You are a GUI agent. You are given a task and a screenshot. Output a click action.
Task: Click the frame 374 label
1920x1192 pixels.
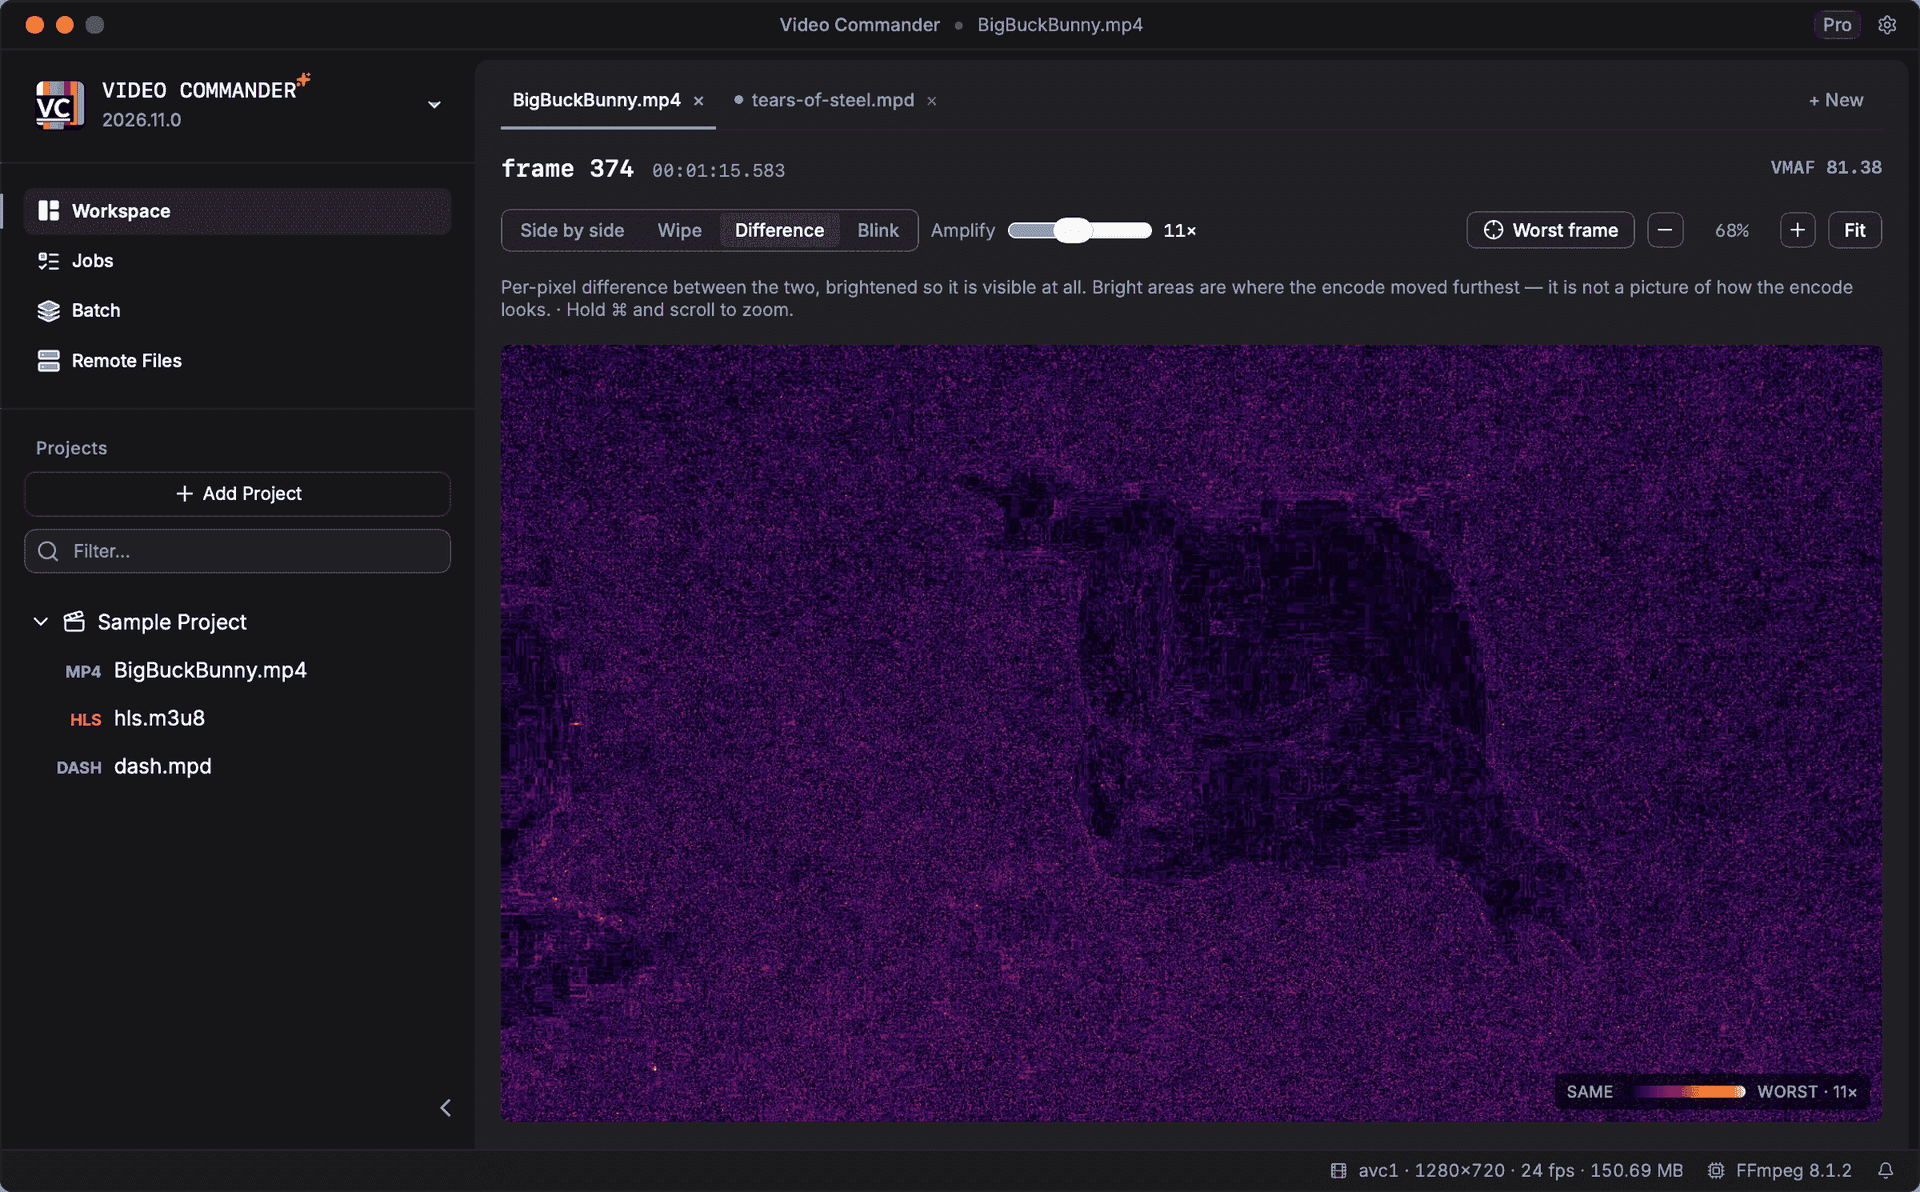pyautogui.click(x=567, y=168)
